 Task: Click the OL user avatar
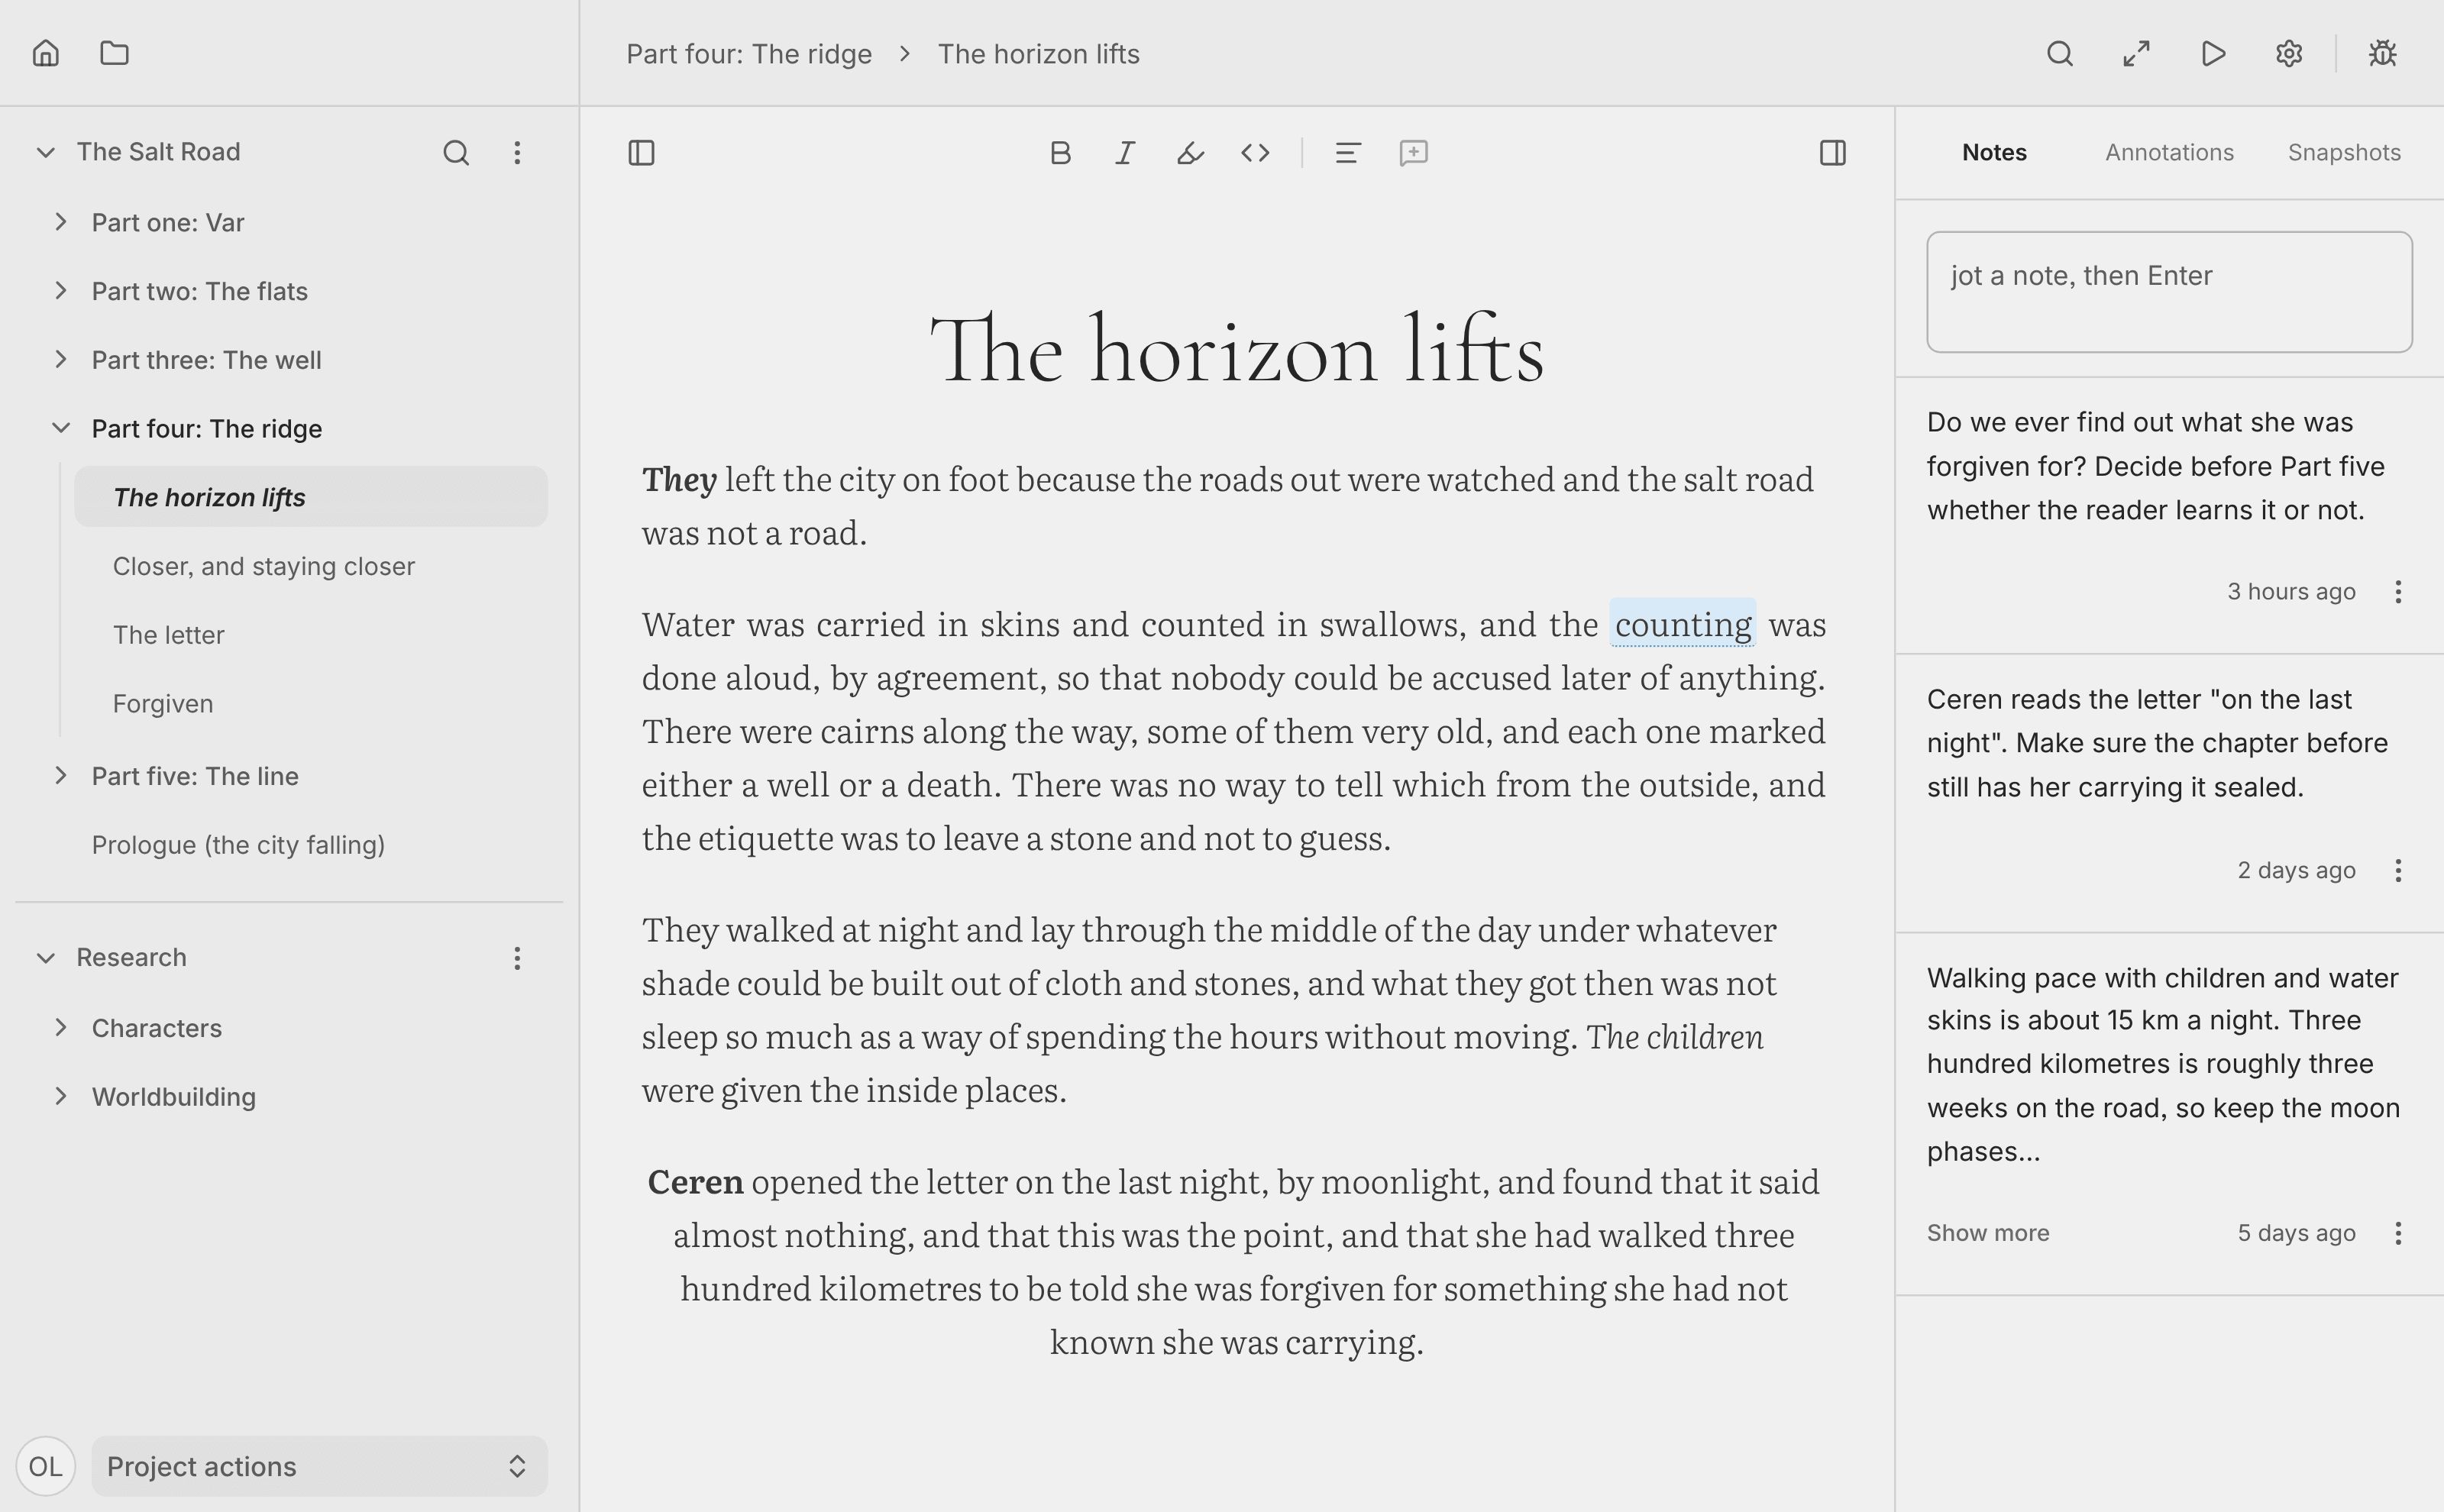[45, 1466]
